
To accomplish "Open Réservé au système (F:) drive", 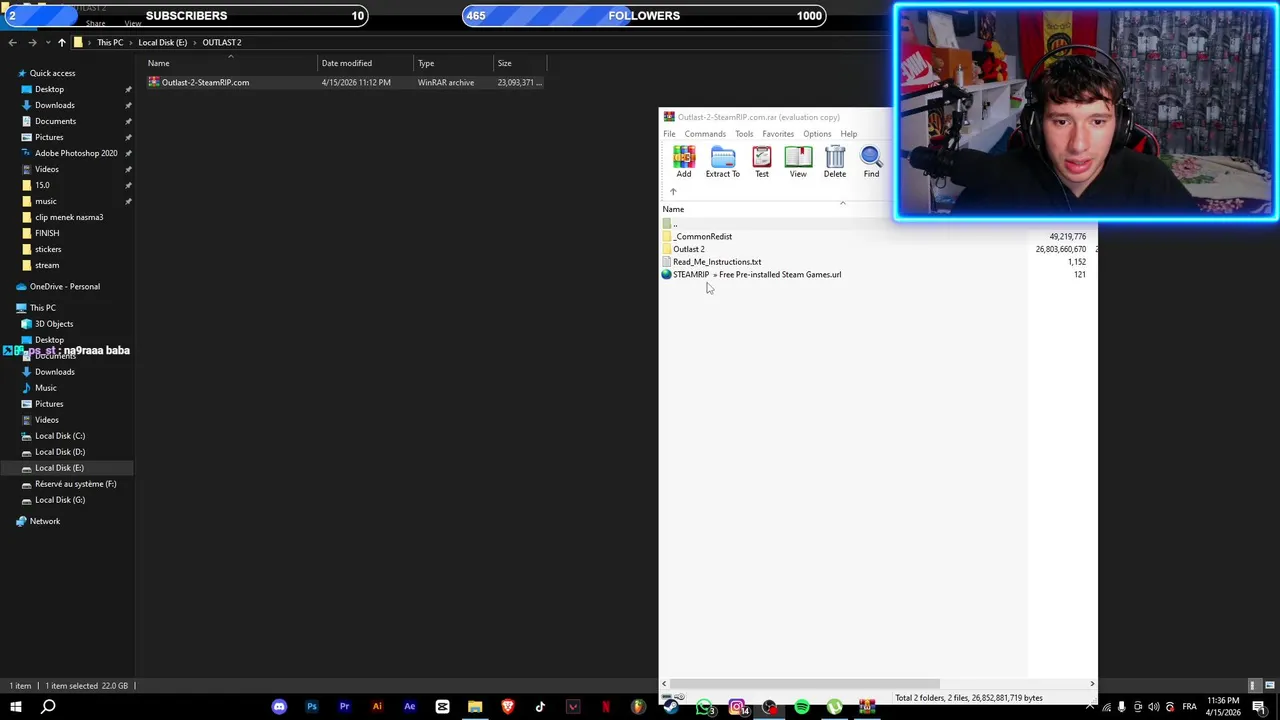I will point(75,484).
